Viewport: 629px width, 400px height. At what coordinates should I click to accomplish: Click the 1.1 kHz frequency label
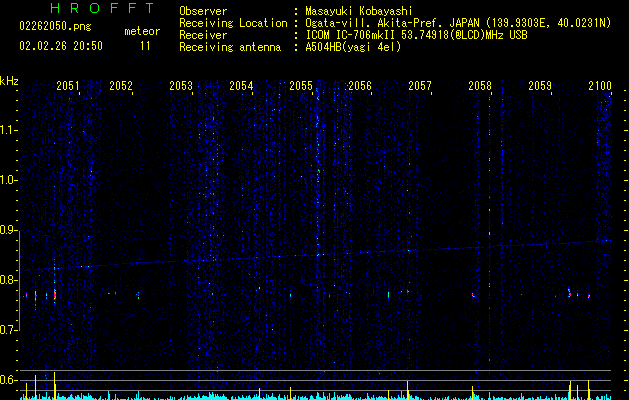pyautogui.click(x=7, y=130)
